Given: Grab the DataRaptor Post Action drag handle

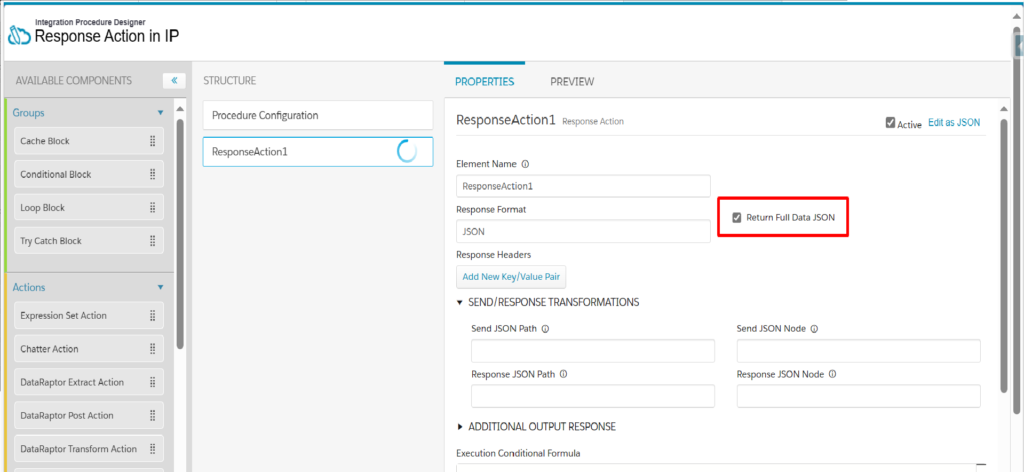Looking at the screenshot, I should 152,415.
